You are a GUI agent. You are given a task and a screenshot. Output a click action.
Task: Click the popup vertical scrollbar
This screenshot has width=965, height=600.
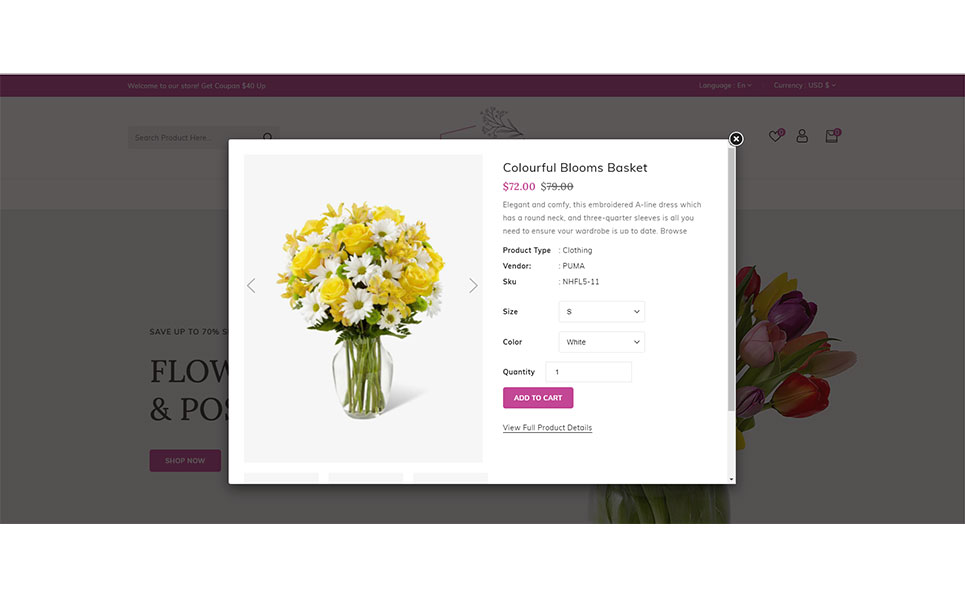point(731,280)
